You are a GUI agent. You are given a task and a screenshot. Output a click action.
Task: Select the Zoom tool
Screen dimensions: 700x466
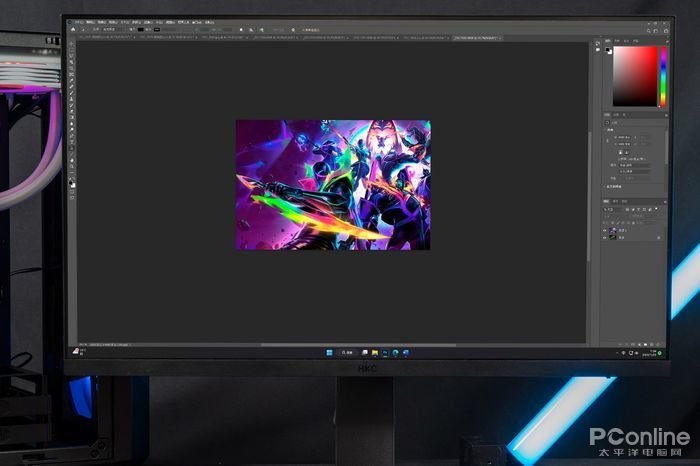72,167
